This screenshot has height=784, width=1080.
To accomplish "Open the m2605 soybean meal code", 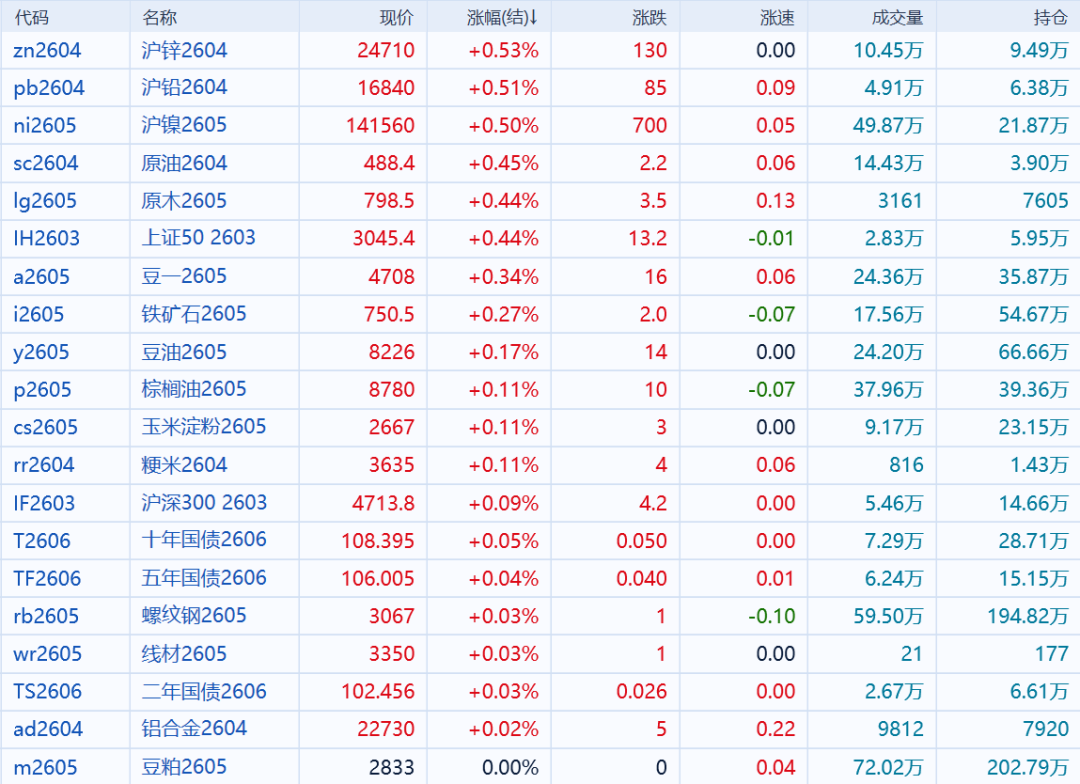I will click(44, 767).
